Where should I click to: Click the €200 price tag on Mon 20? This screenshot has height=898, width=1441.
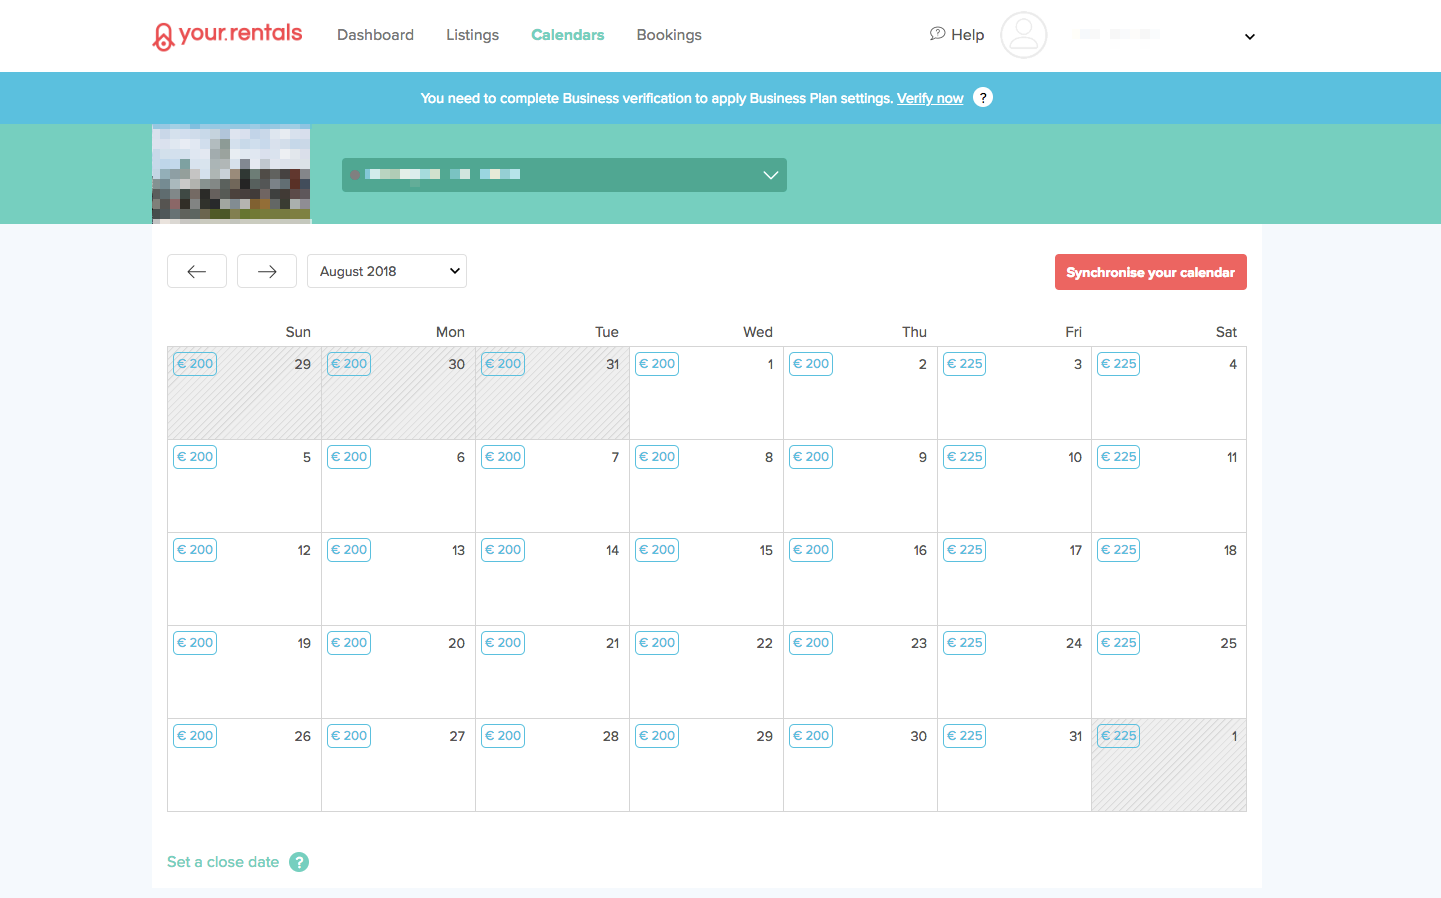click(349, 643)
